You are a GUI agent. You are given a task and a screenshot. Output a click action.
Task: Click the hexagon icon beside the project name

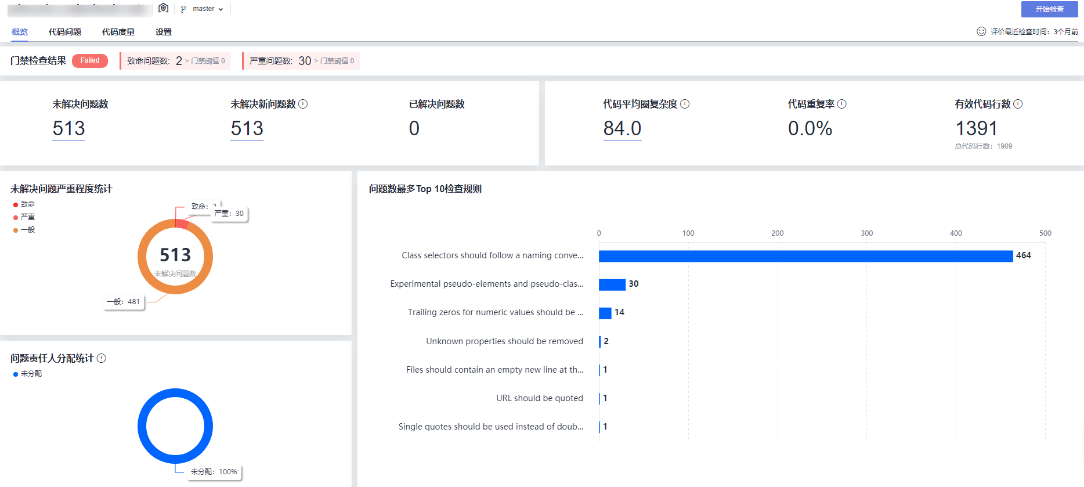[163, 8]
